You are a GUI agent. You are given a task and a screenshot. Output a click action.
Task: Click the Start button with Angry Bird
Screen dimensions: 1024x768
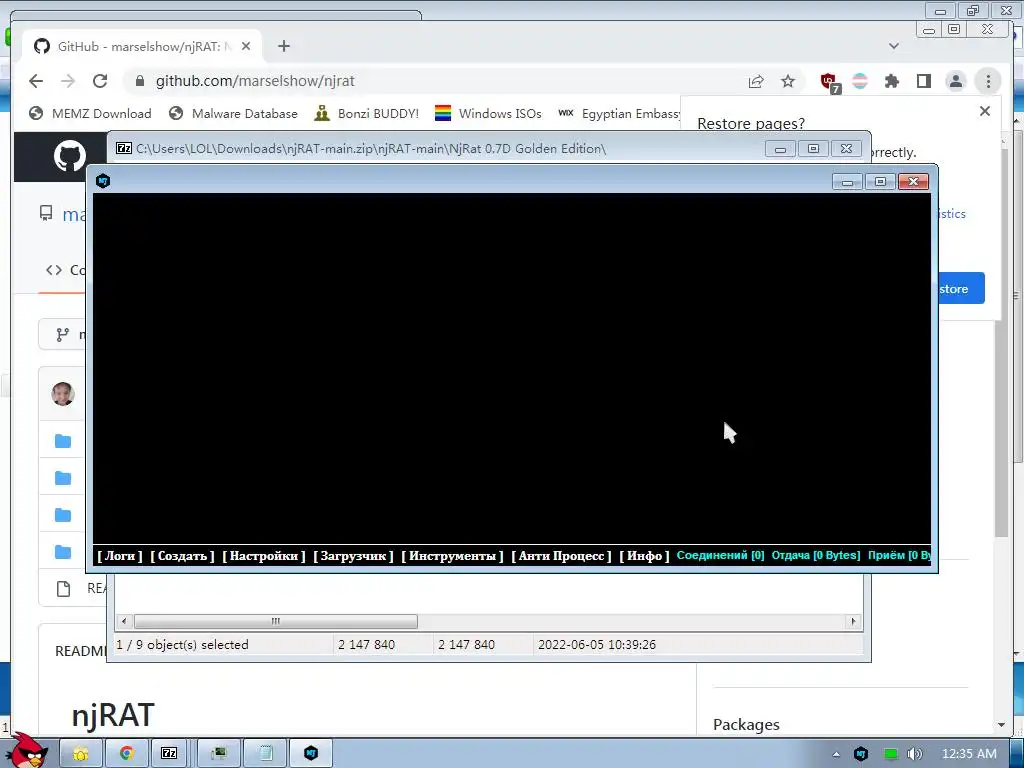(28, 752)
